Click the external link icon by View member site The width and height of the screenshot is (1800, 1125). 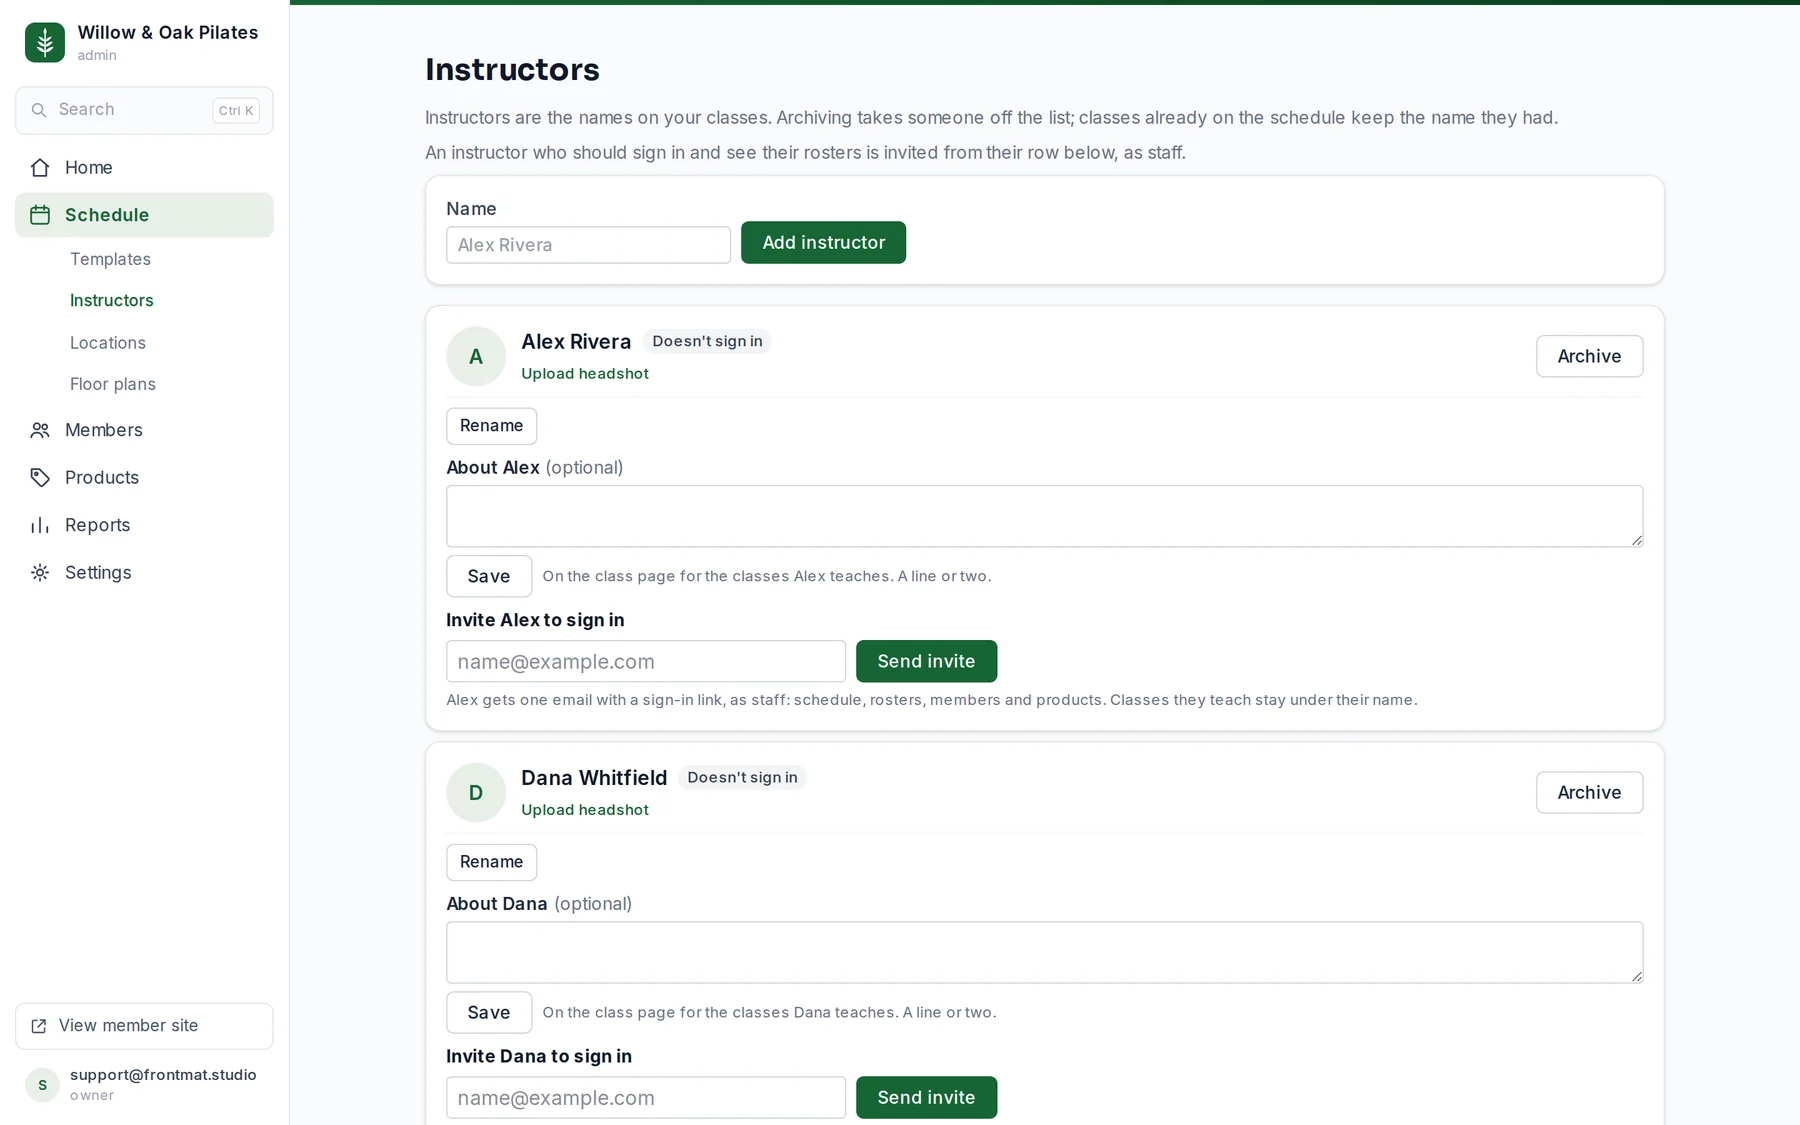click(39, 1026)
